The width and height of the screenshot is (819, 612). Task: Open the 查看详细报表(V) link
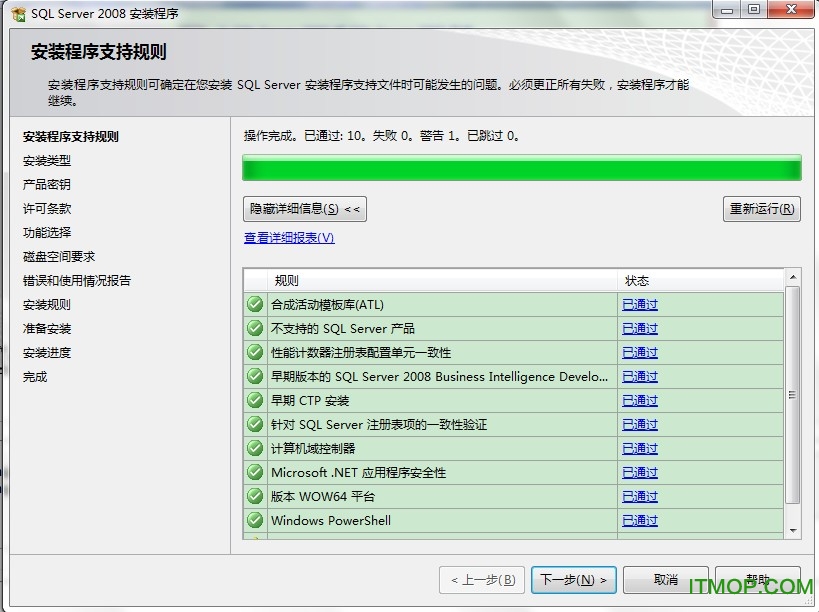(290, 238)
